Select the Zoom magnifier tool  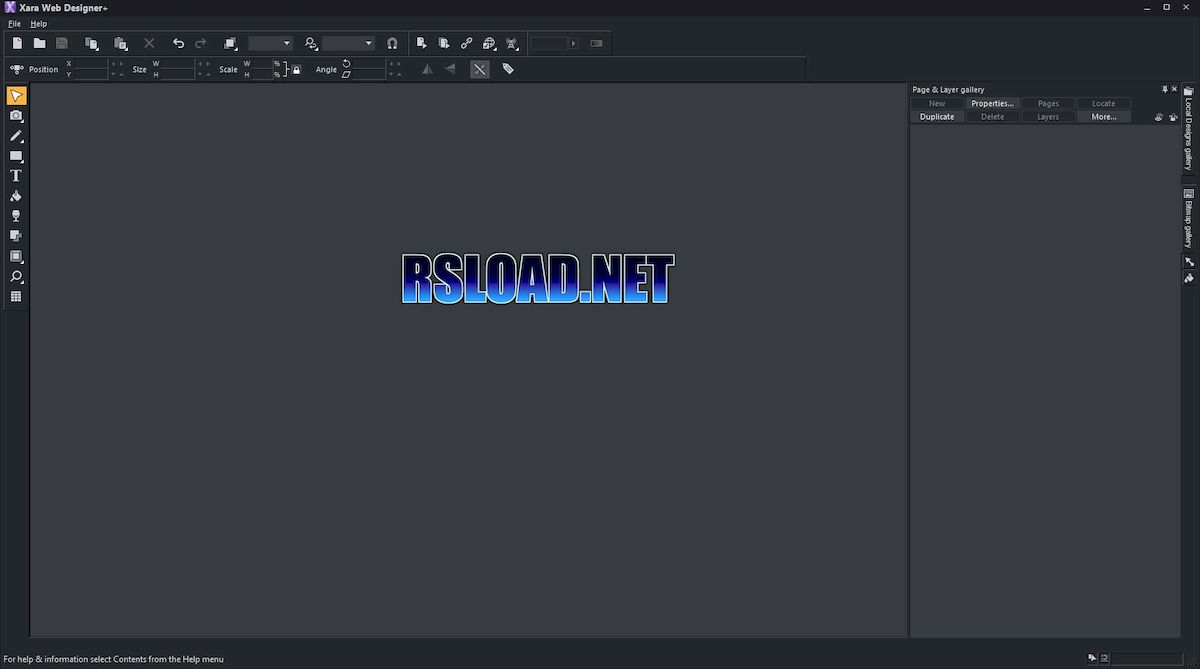tap(16, 276)
